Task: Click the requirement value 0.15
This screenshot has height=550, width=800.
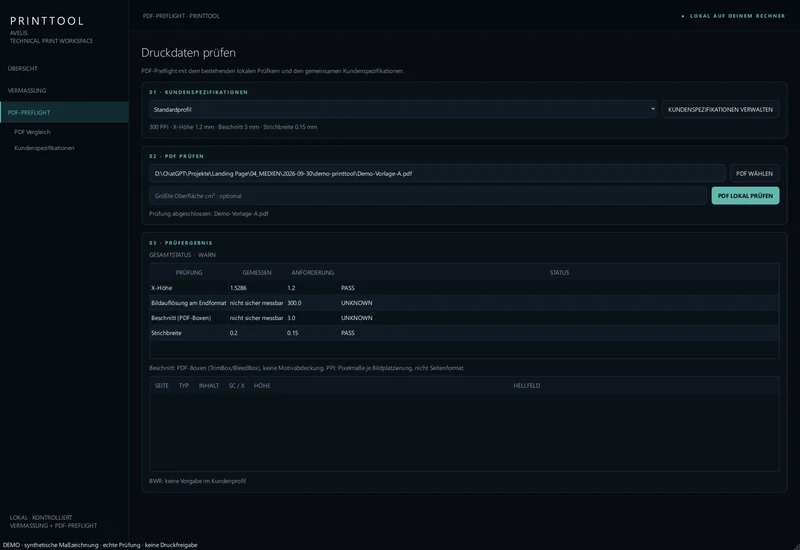Action: [292, 333]
